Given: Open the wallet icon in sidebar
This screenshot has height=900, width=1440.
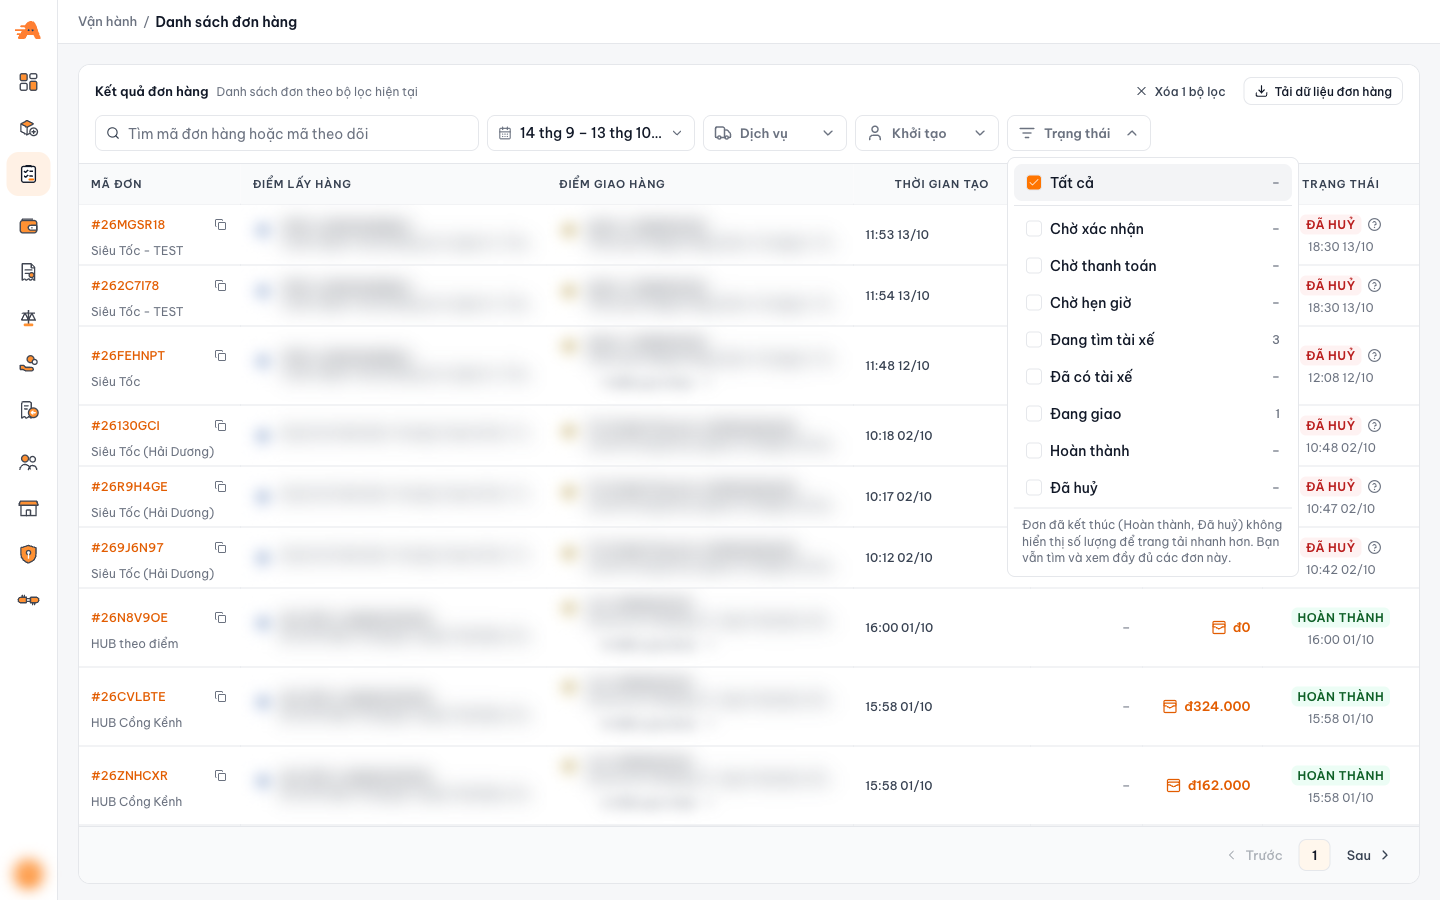Looking at the screenshot, I should pos(28,226).
